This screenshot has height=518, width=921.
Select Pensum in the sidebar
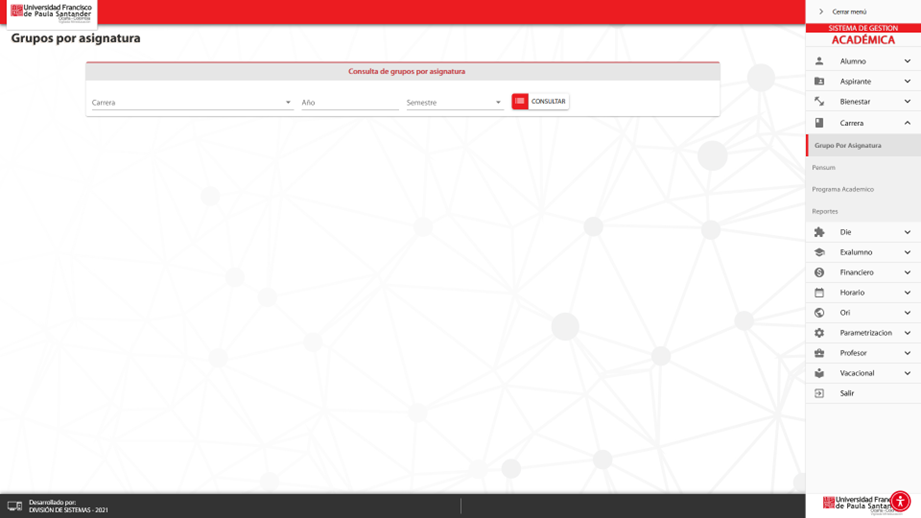click(824, 167)
